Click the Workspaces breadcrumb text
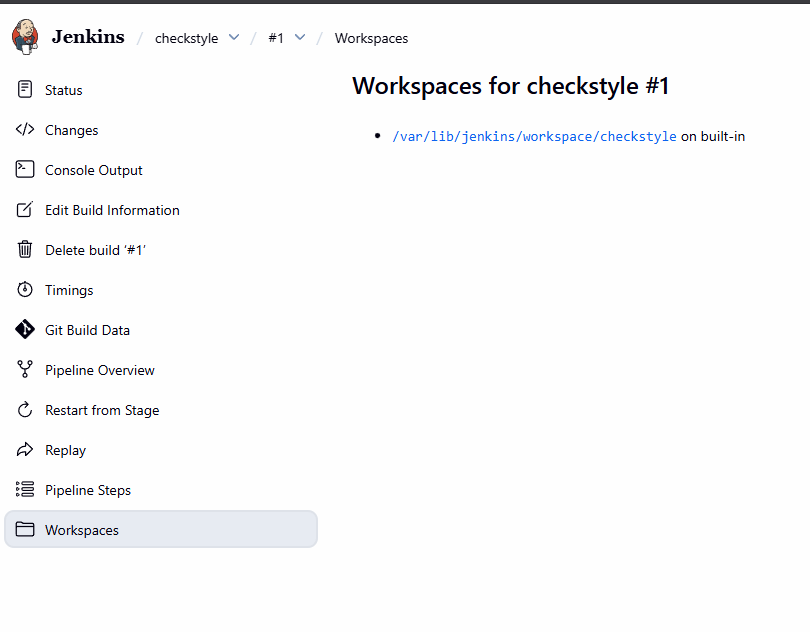810x632 pixels. 371,38
